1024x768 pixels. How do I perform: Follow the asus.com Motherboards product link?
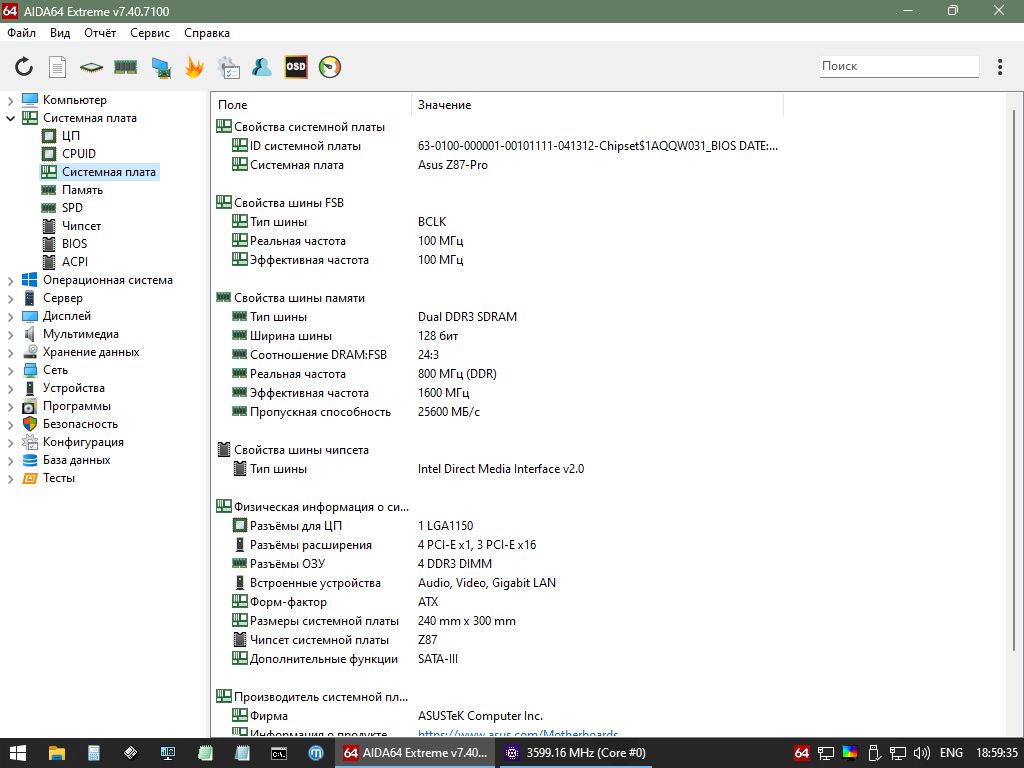pyautogui.click(x=517, y=734)
